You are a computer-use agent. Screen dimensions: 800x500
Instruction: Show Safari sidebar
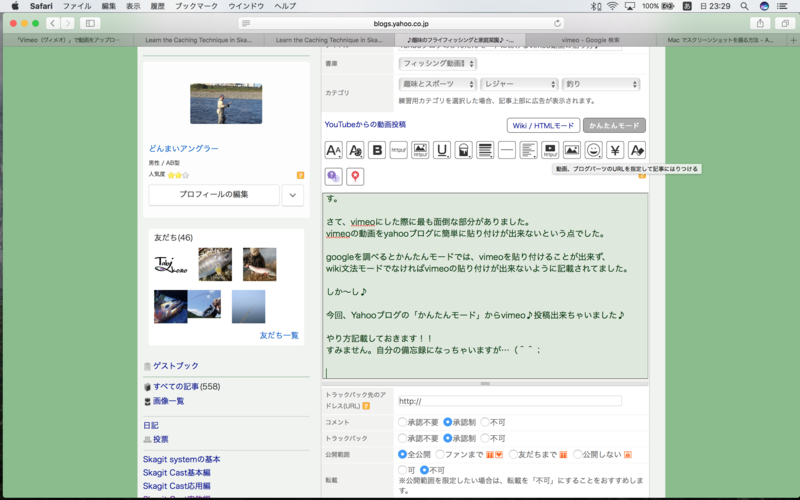pyautogui.click(x=90, y=23)
